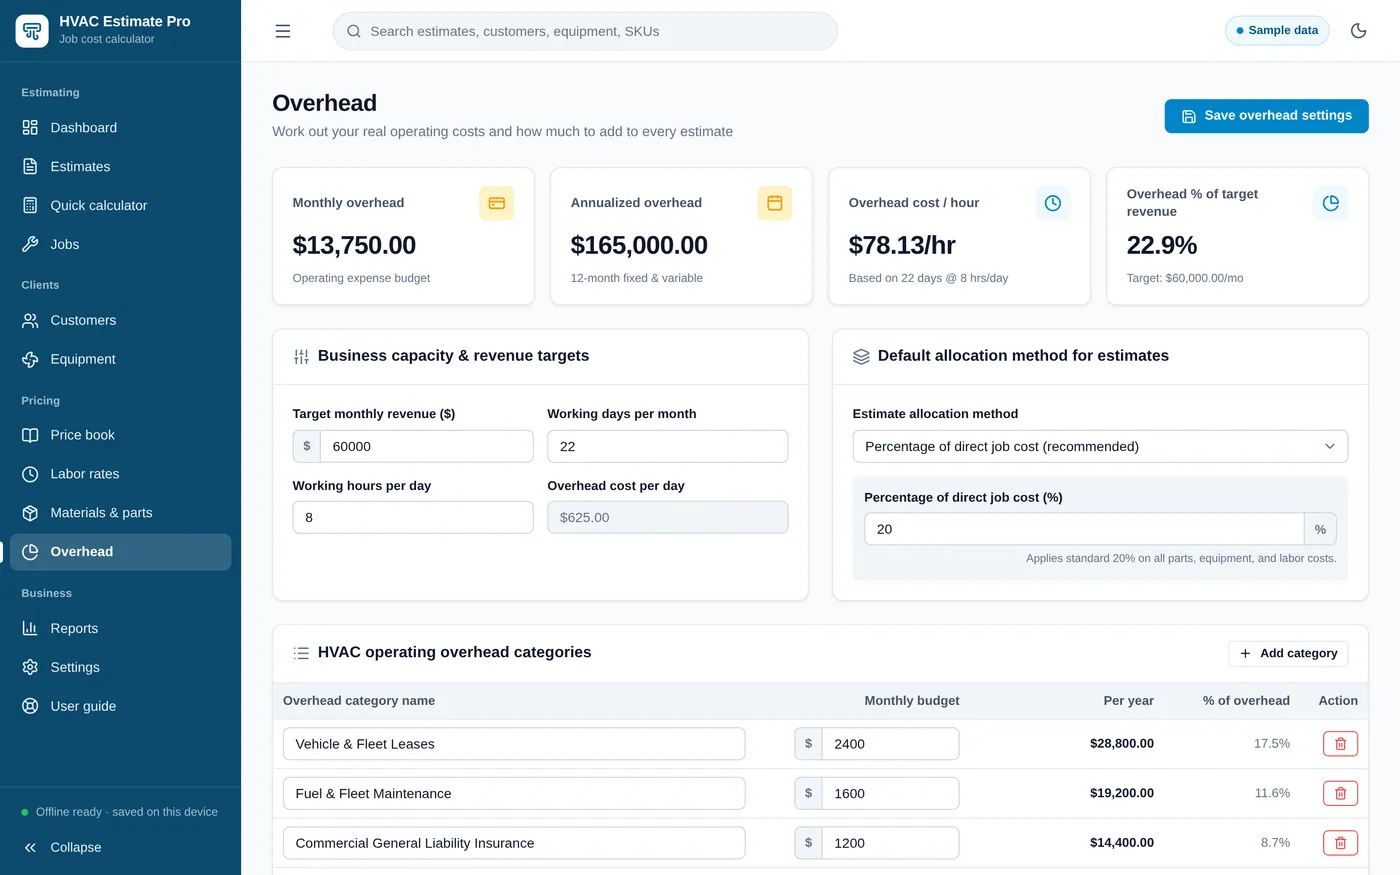Click the HVAC Estimate Pro logo icon

pyautogui.click(x=32, y=30)
